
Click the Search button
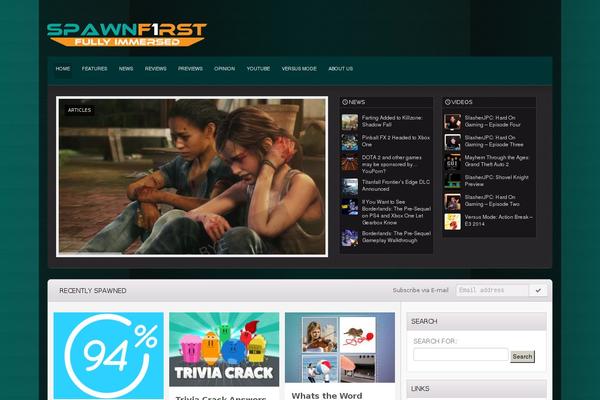click(522, 357)
